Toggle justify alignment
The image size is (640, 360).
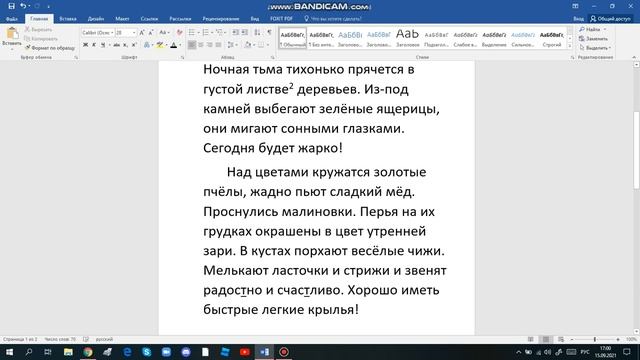[219, 45]
